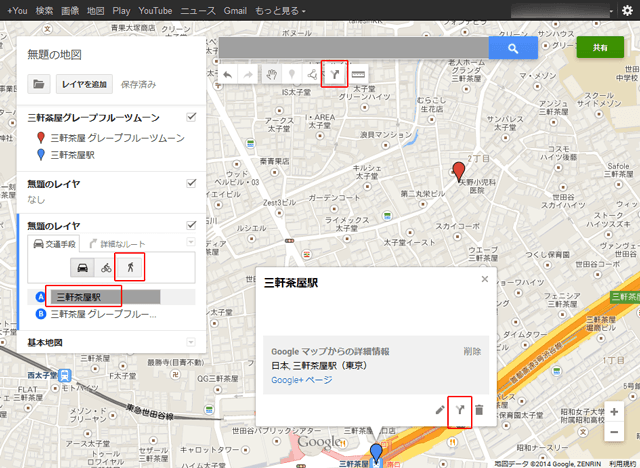Zoom out with the minus button
Viewport: 640px width, 468px height.
[x=614, y=432]
